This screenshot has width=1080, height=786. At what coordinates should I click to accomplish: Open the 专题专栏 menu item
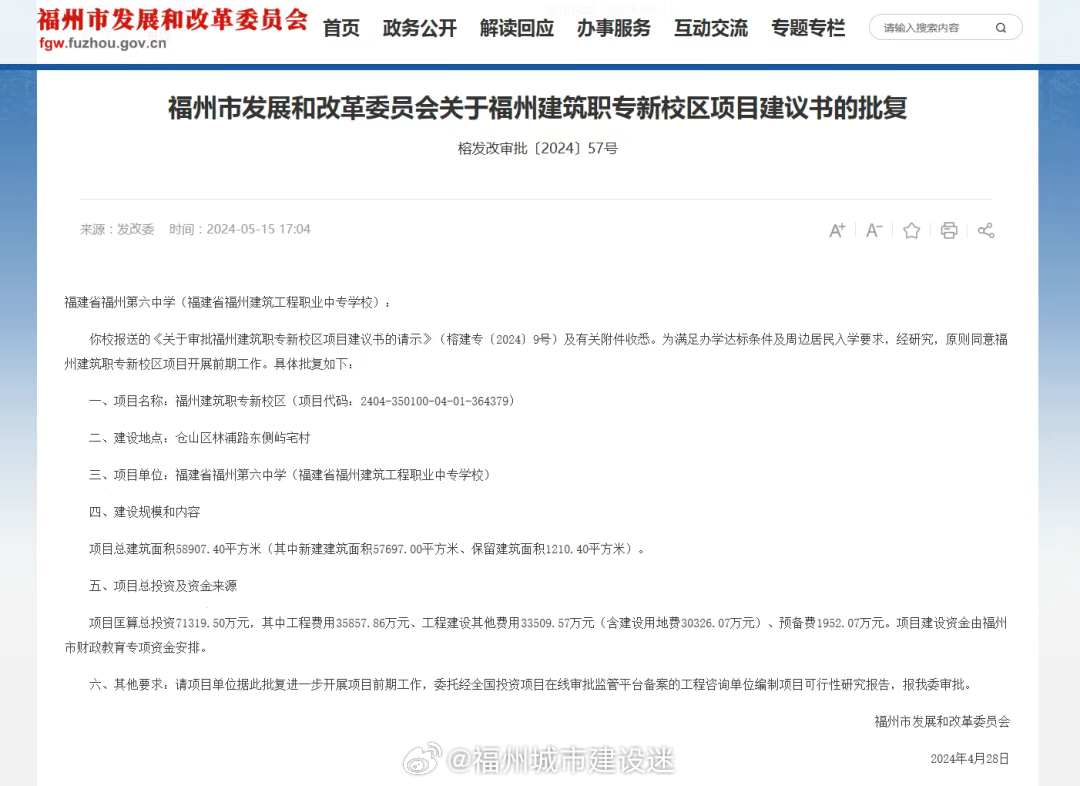[x=808, y=28]
